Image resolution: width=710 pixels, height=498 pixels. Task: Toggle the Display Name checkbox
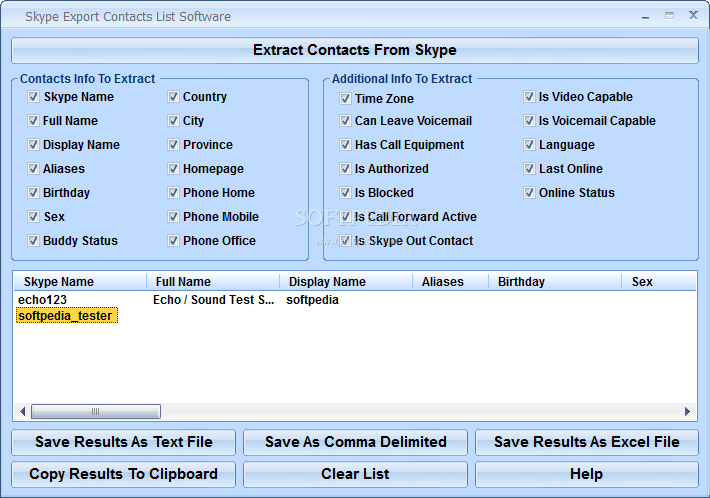tap(33, 144)
